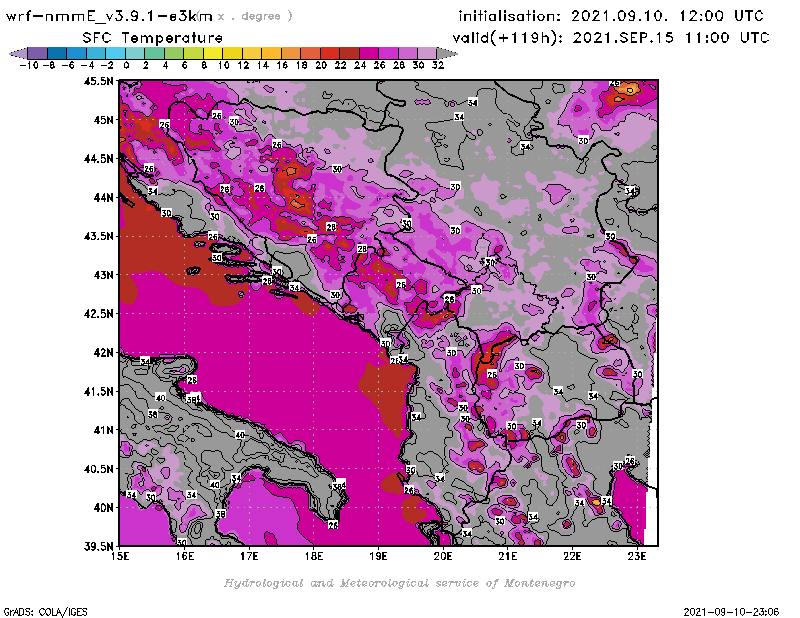The image size is (800, 618).
Task: Click the '18E' longitude label
Action: coord(314,556)
